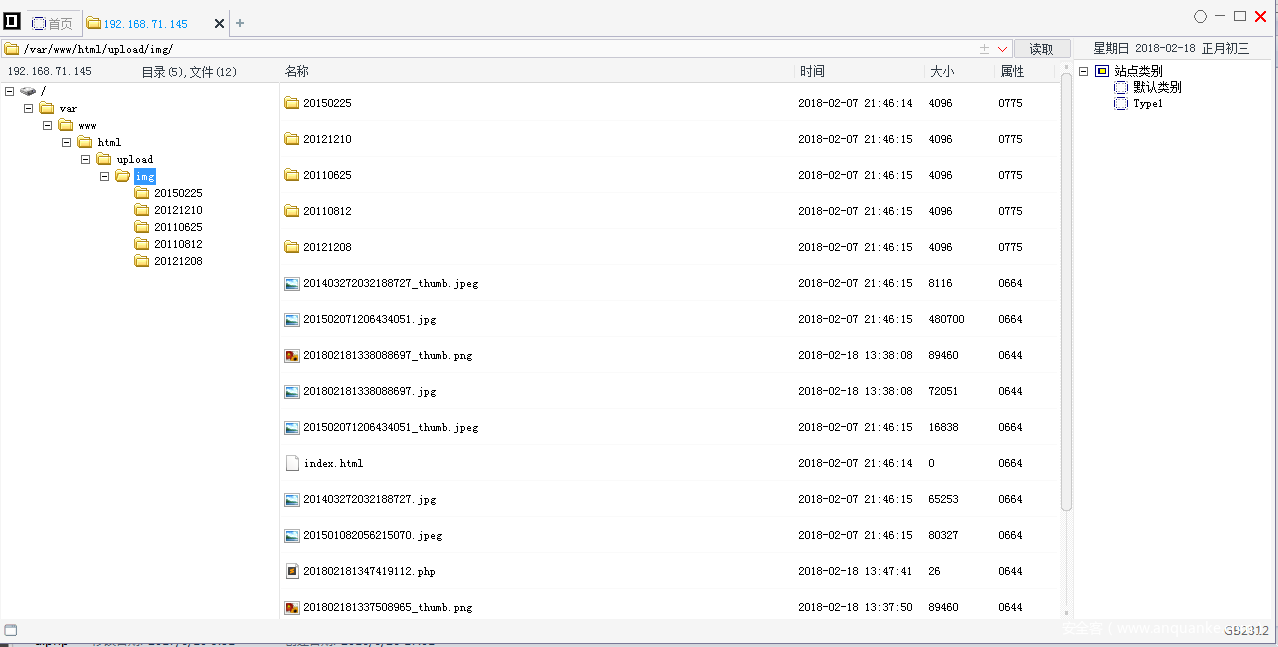This screenshot has height=647, width=1278.
Task: Click the root drive icon in tree
Action: point(28,91)
